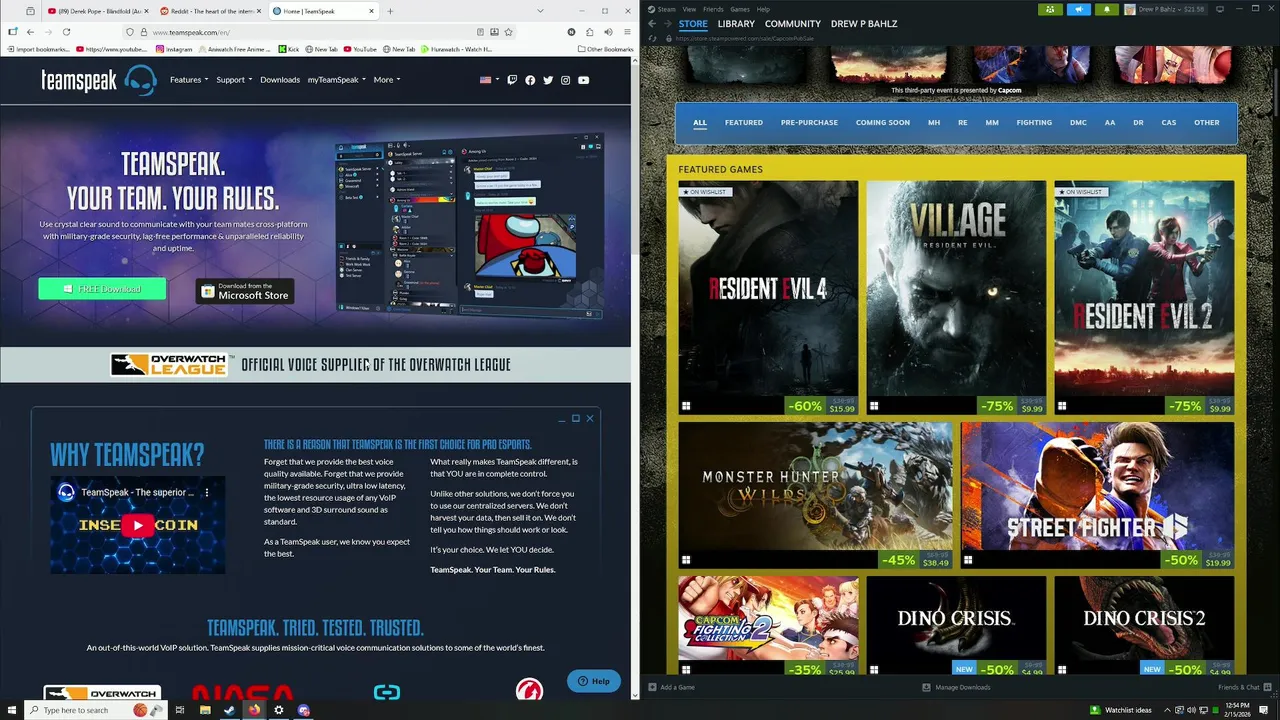Toggle reader view in the address bar
1280x720 pixels.
click(480, 32)
